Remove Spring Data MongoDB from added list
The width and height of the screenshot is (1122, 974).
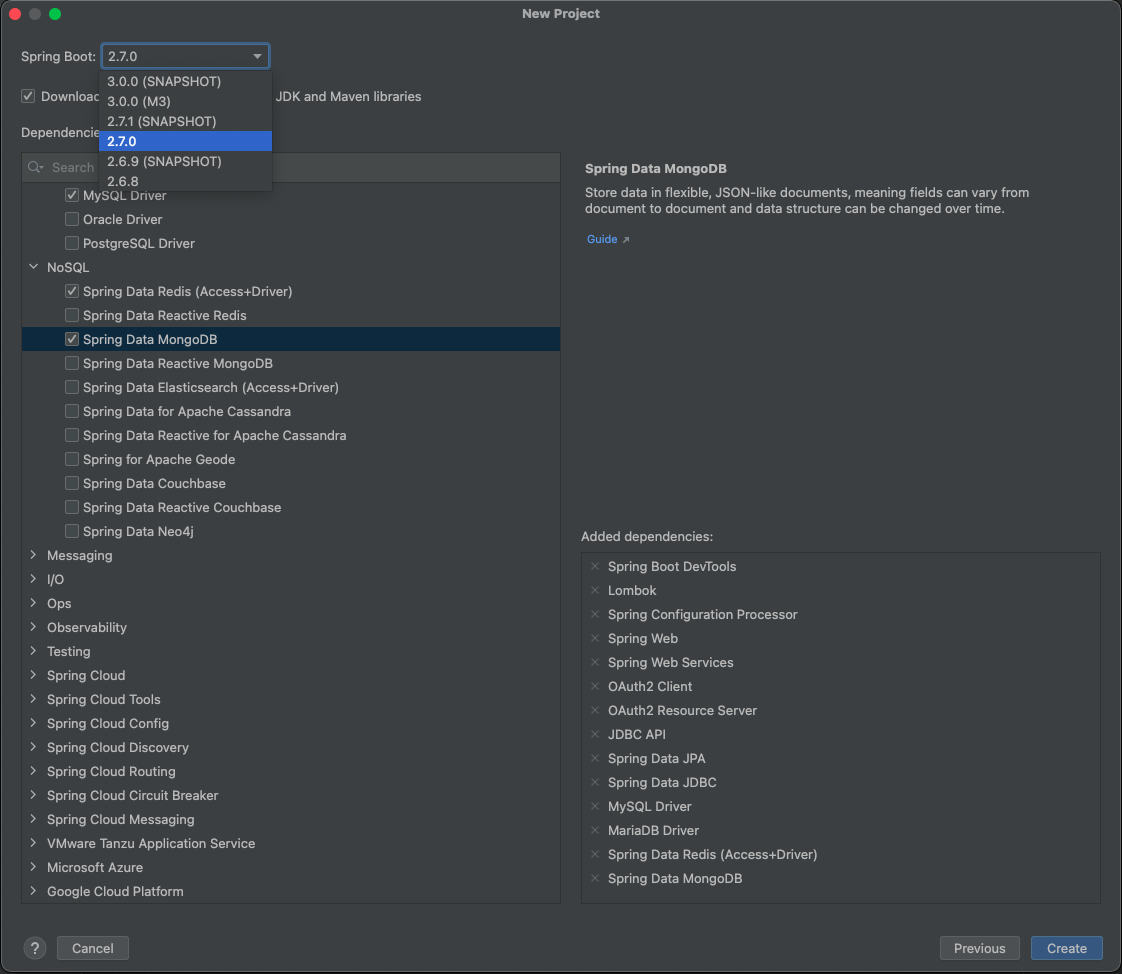(595, 878)
